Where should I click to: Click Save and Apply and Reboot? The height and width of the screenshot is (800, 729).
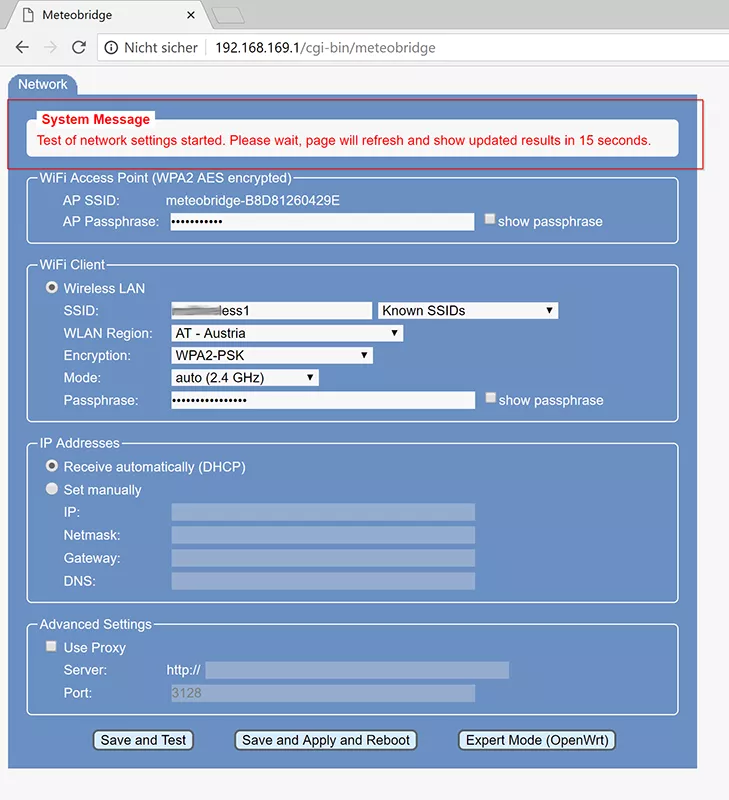click(325, 740)
